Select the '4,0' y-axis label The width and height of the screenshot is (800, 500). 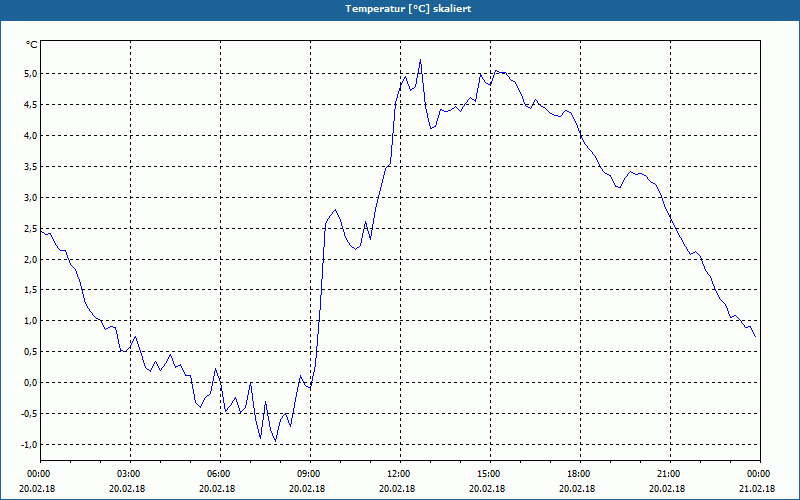point(31,135)
